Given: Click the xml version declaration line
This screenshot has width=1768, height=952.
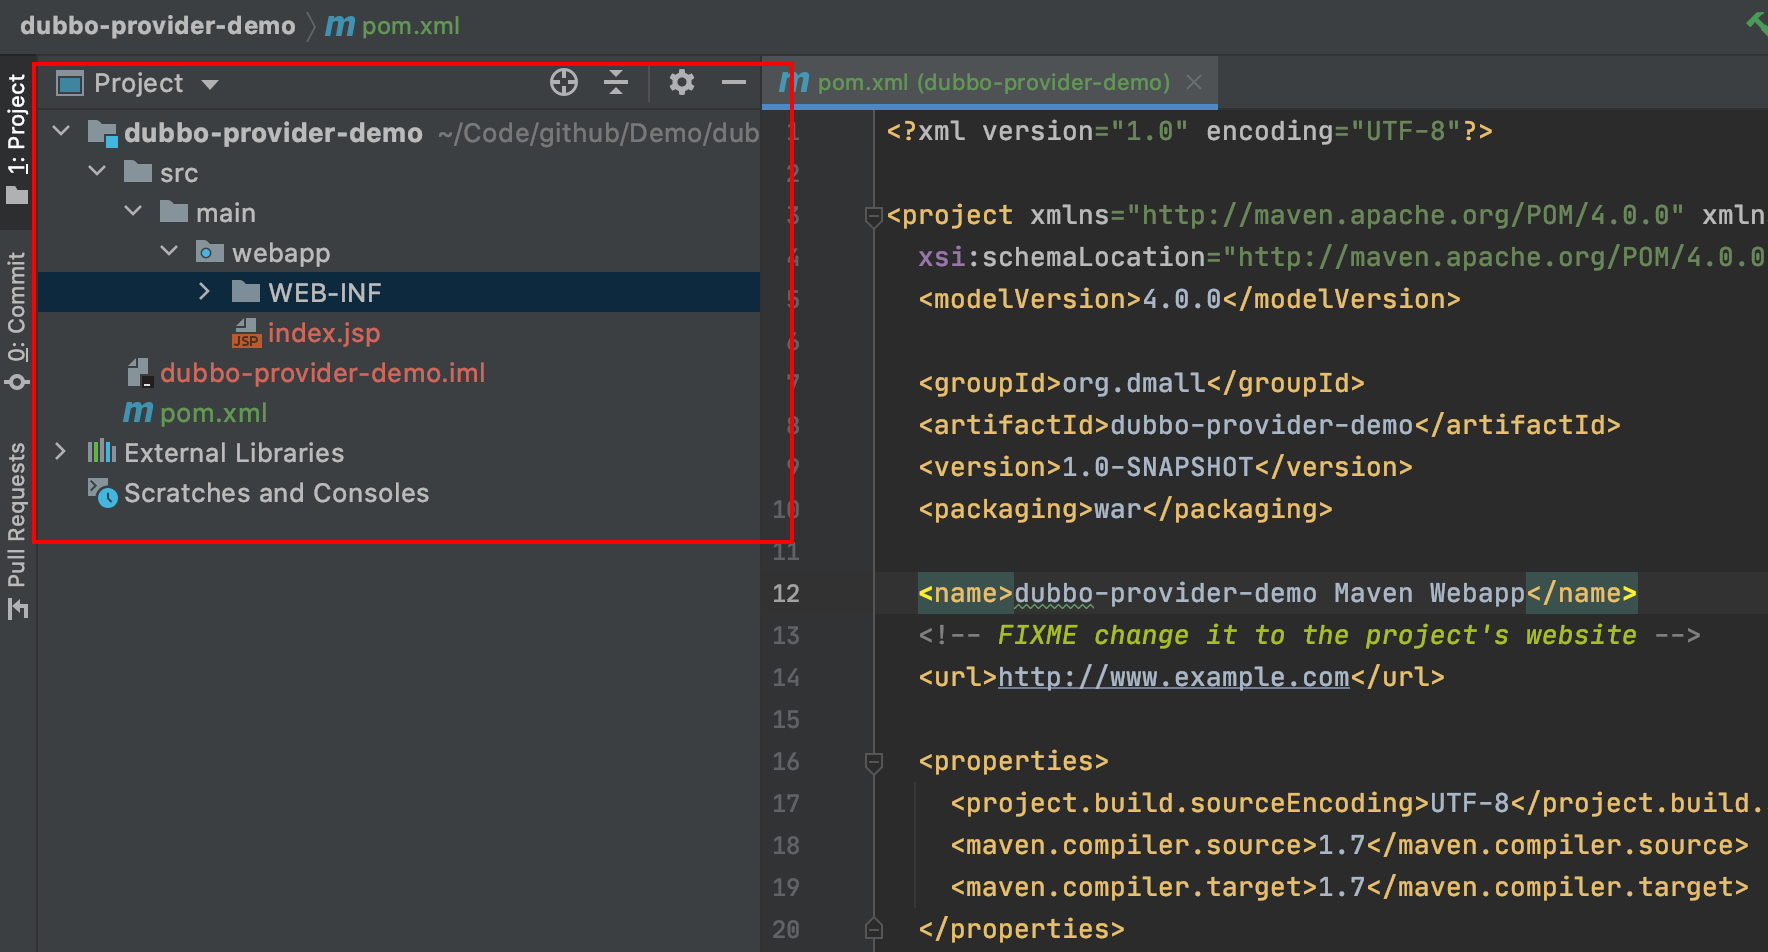Looking at the screenshot, I should (1189, 131).
